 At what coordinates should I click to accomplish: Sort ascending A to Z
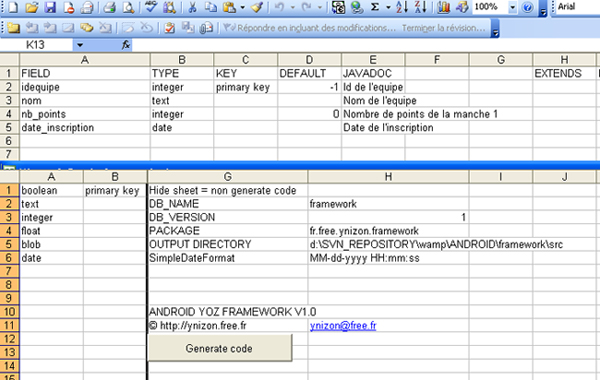coord(402,7)
